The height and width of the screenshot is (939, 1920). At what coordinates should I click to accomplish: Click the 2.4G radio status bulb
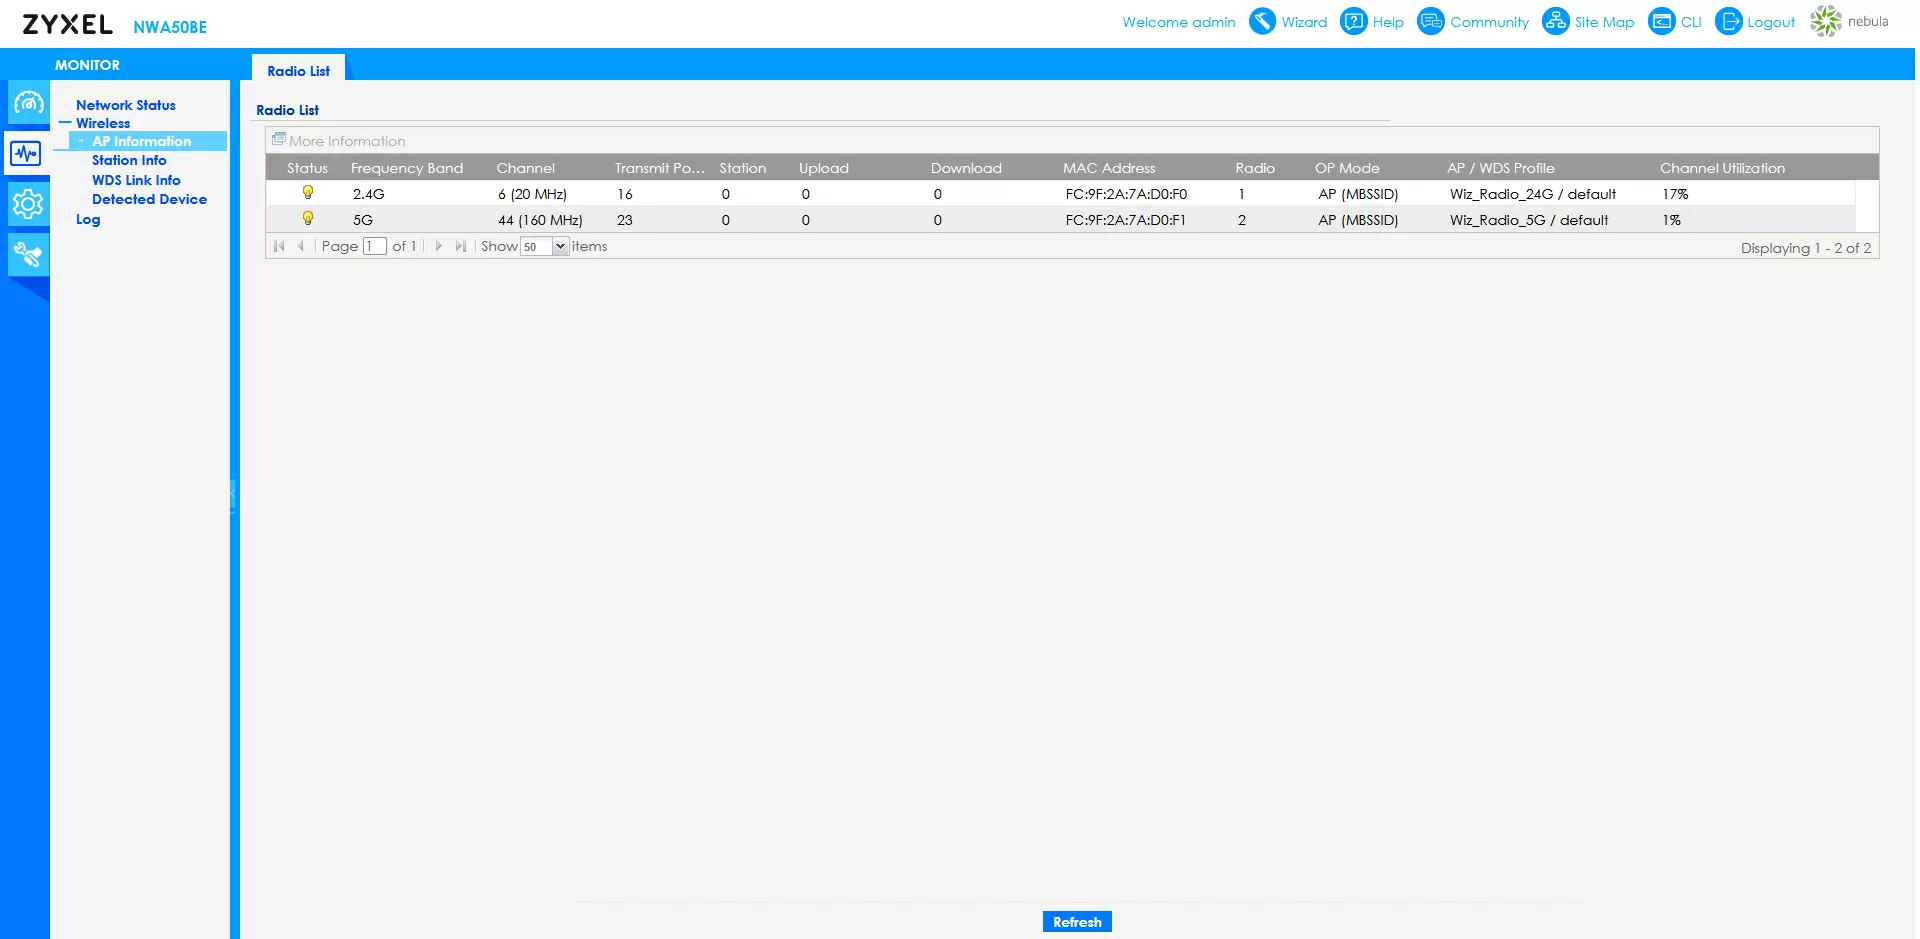click(308, 193)
